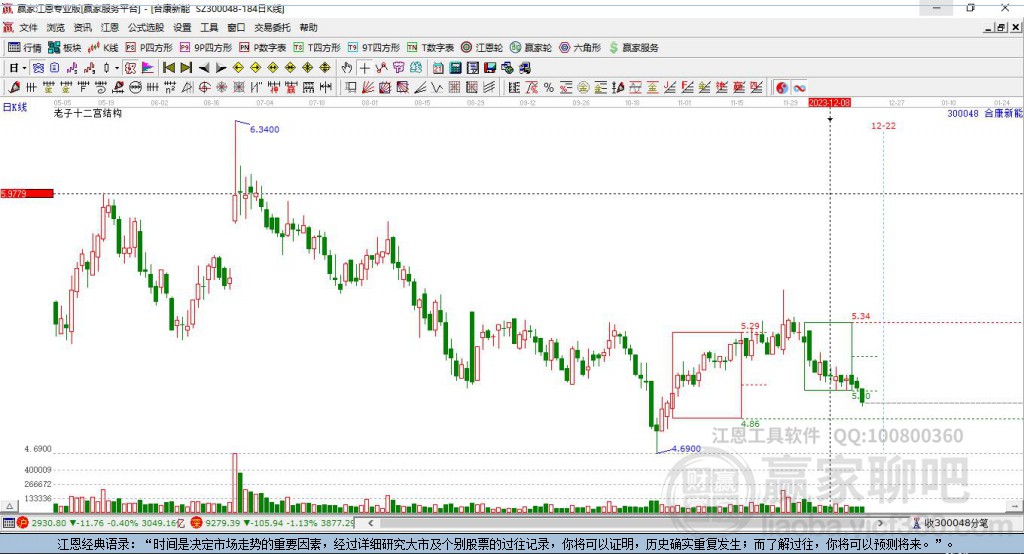
Task: Click the calendar icon with 21
Action: pyautogui.click(x=438, y=68)
